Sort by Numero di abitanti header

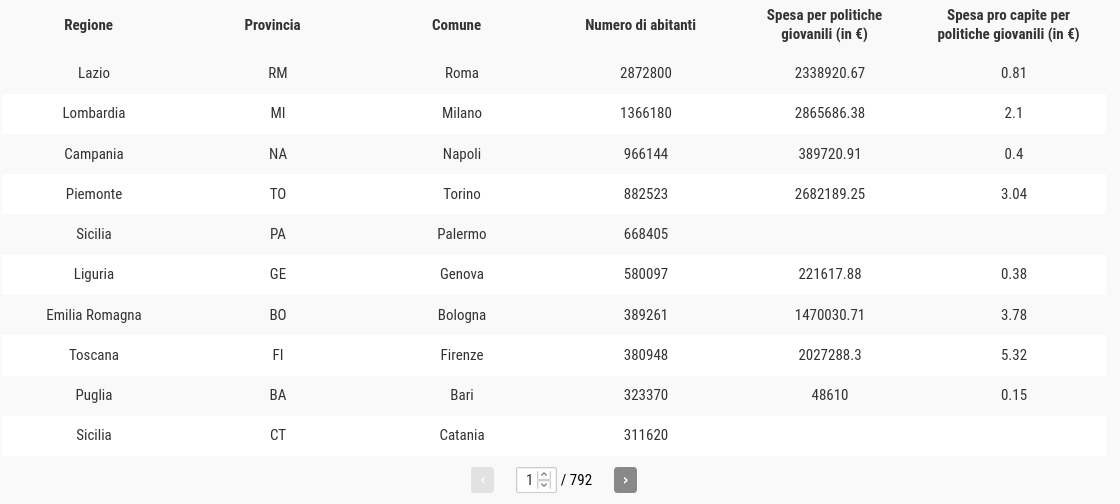(x=640, y=25)
